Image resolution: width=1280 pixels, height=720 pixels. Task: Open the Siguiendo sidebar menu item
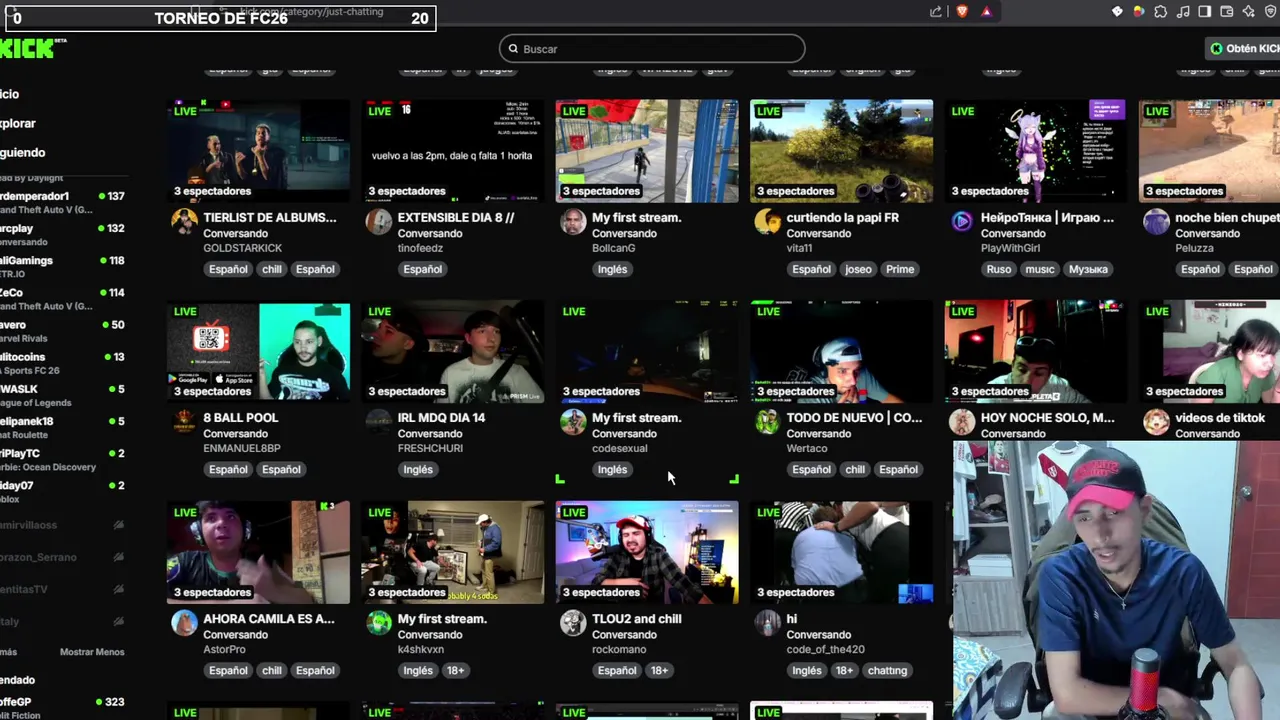23,152
